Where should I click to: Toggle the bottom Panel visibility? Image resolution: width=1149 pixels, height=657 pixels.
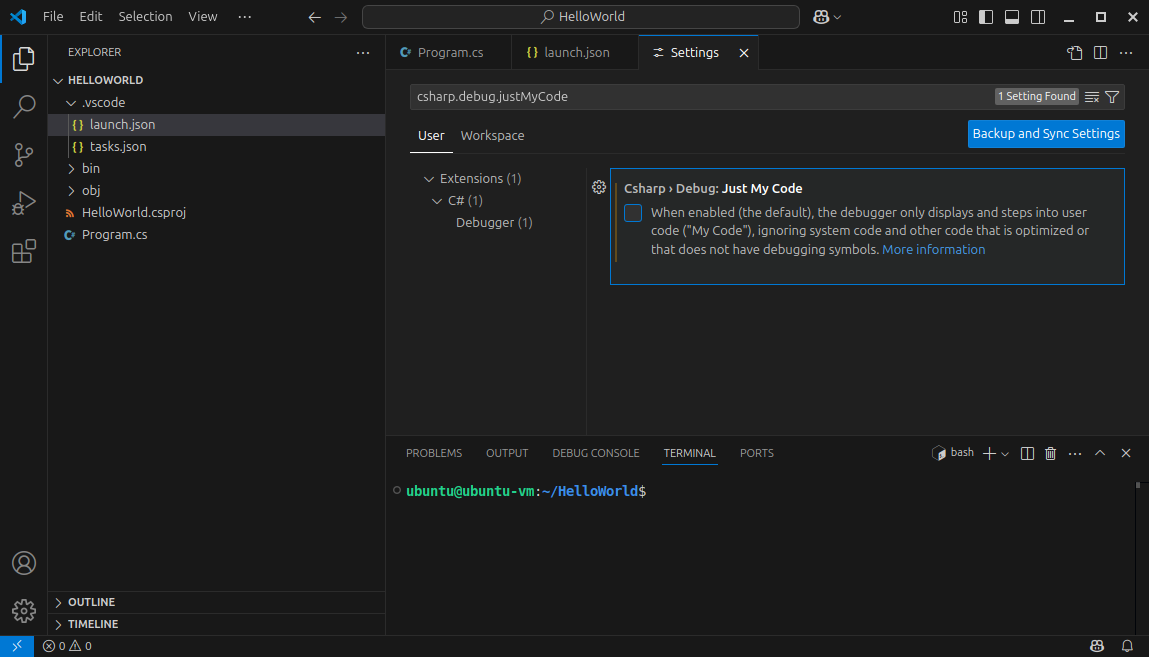(1012, 17)
